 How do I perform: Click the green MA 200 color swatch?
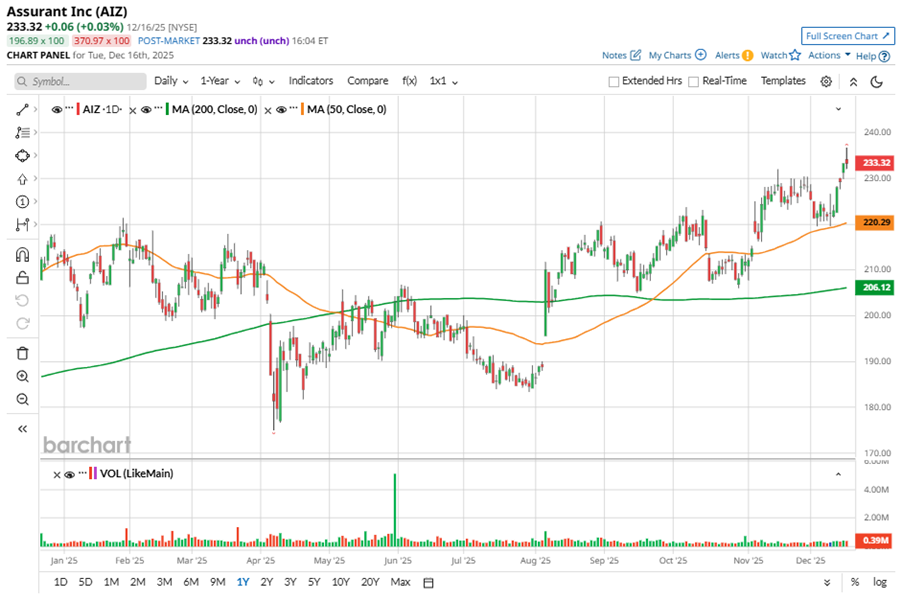pyautogui.click(x=167, y=109)
